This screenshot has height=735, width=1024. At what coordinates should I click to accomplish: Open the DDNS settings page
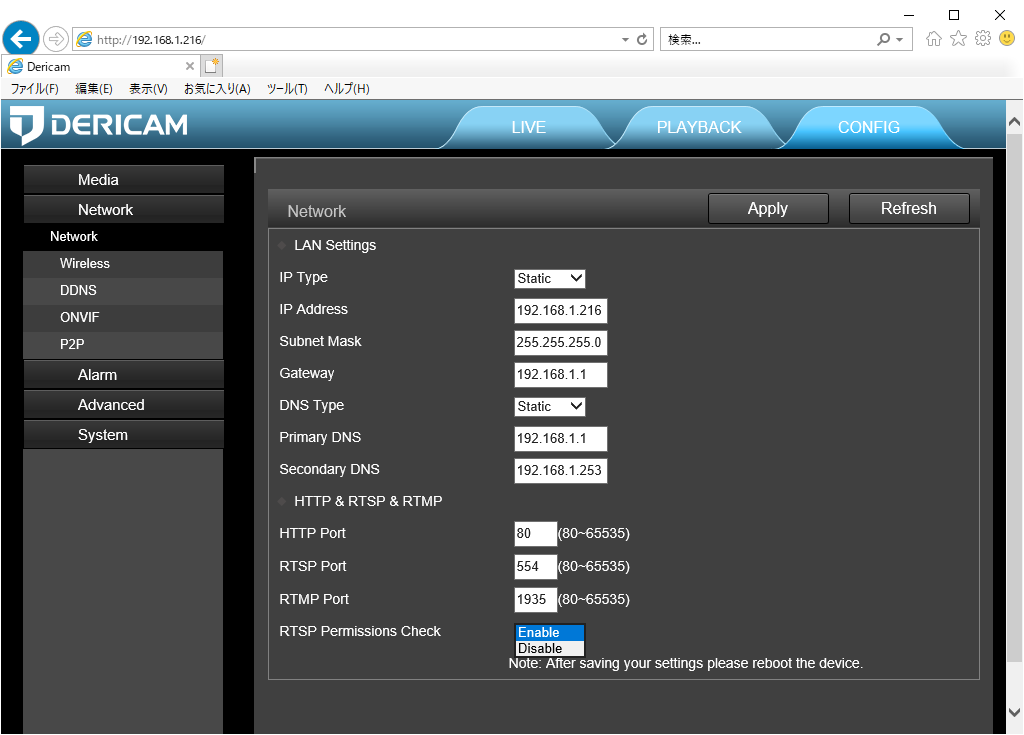(123, 290)
